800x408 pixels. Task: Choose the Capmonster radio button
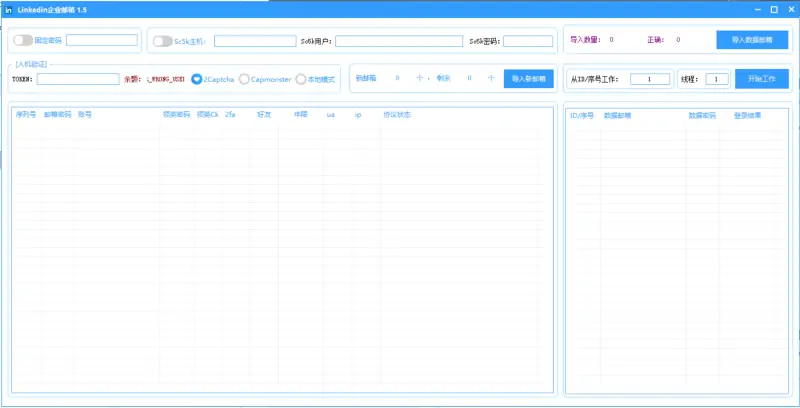click(x=244, y=78)
